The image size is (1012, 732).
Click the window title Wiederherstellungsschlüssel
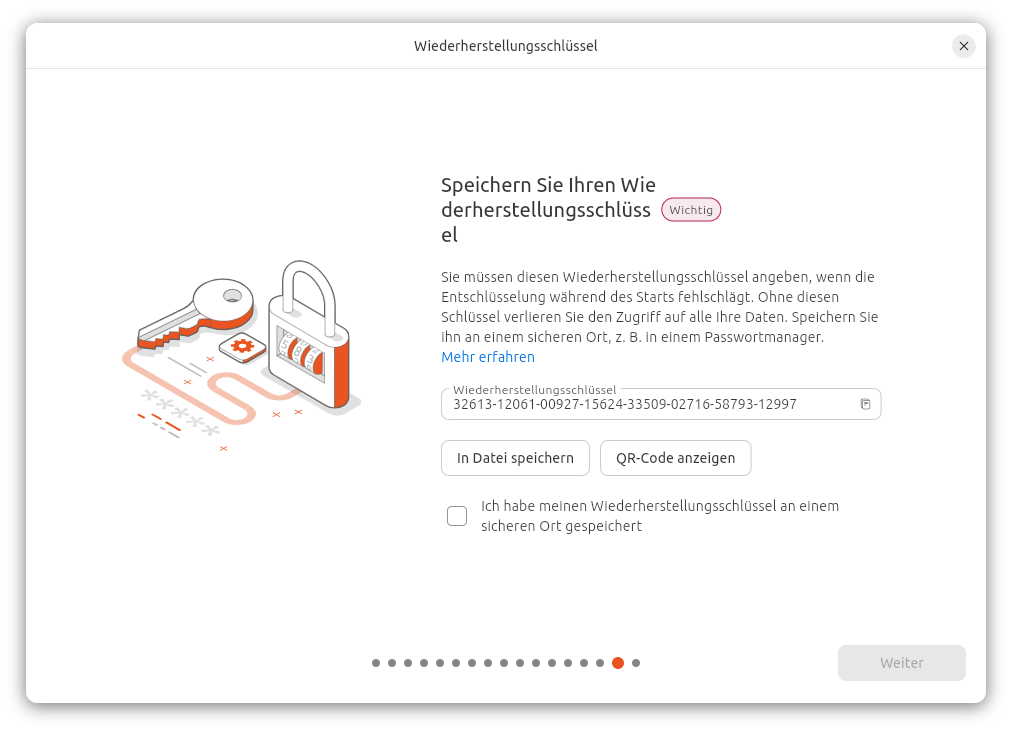(x=505, y=46)
